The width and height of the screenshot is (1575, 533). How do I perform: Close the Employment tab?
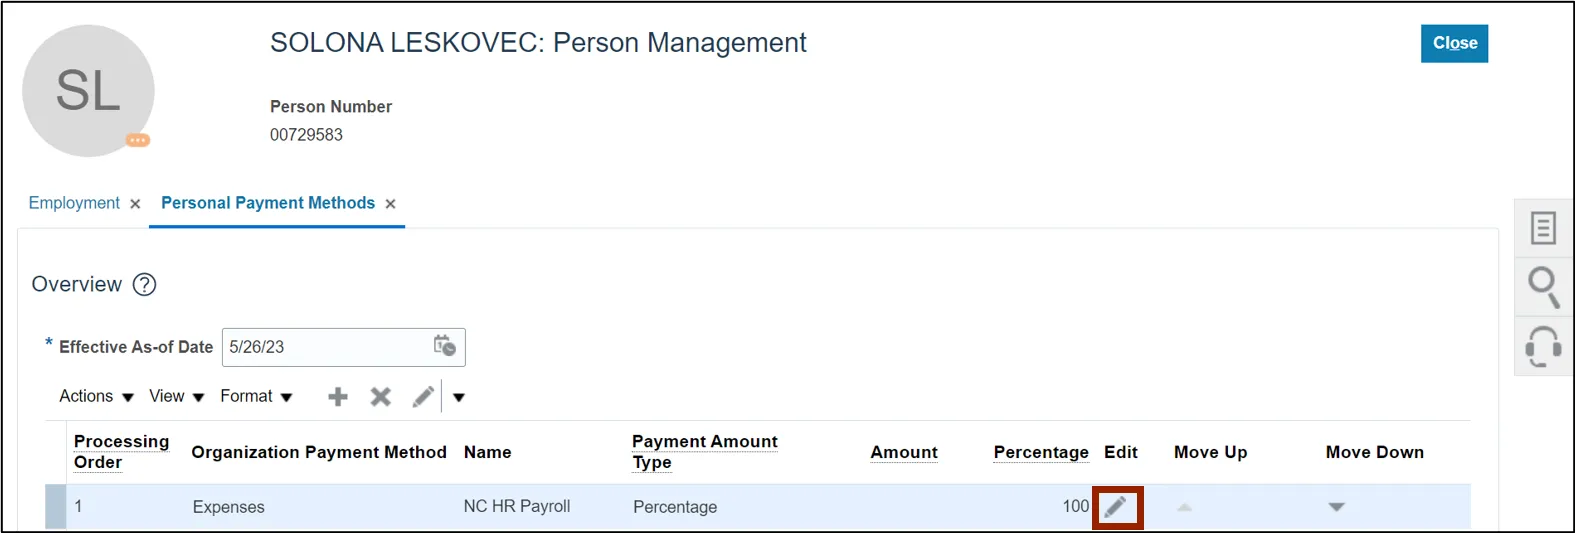point(135,204)
